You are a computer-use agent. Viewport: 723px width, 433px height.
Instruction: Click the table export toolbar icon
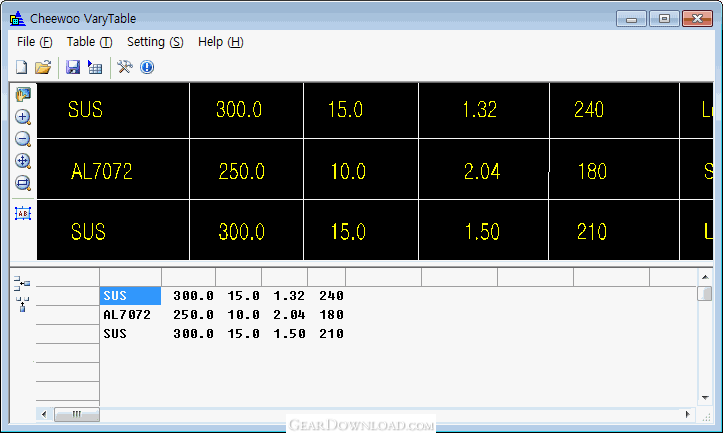(95, 67)
